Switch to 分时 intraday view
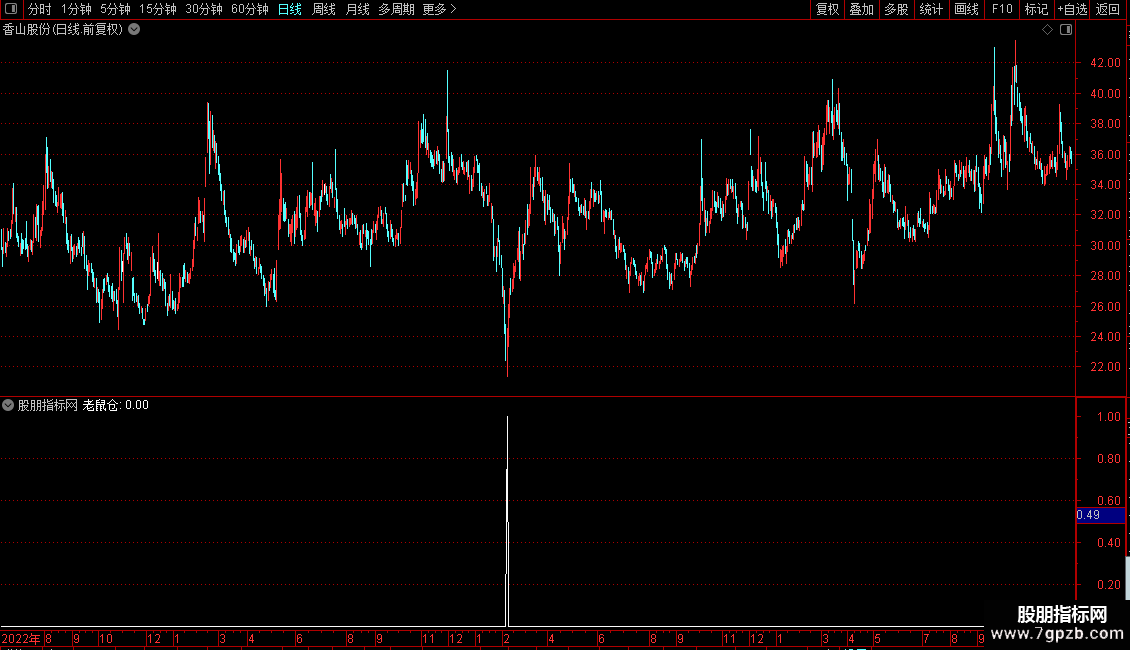Image resolution: width=1130 pixels, height=650 pixels. pos(40,9)
